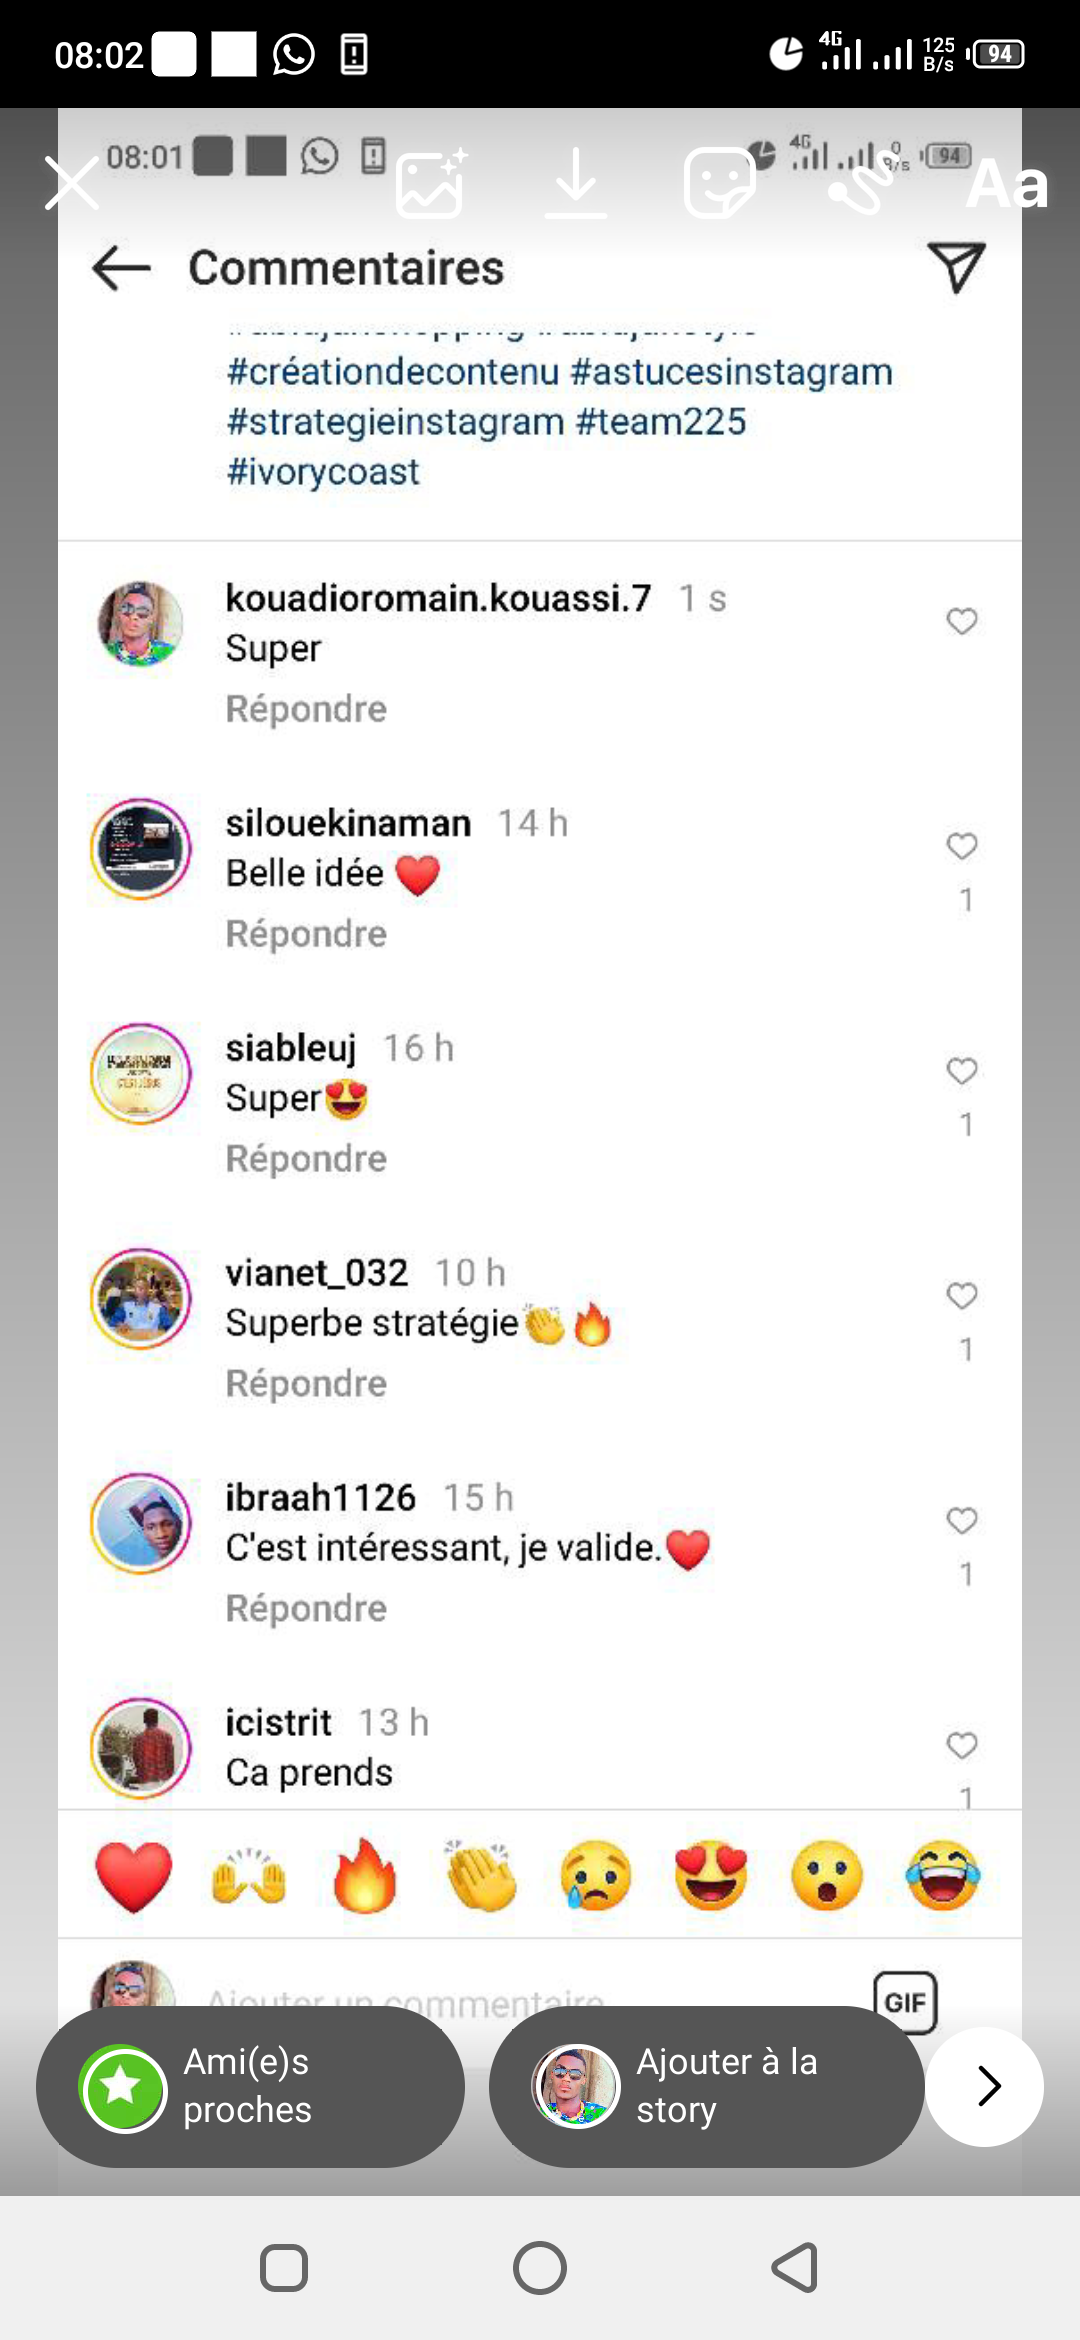Open the GIF picker button
1080x2340 pixels.
click(x=905, y=2002)
